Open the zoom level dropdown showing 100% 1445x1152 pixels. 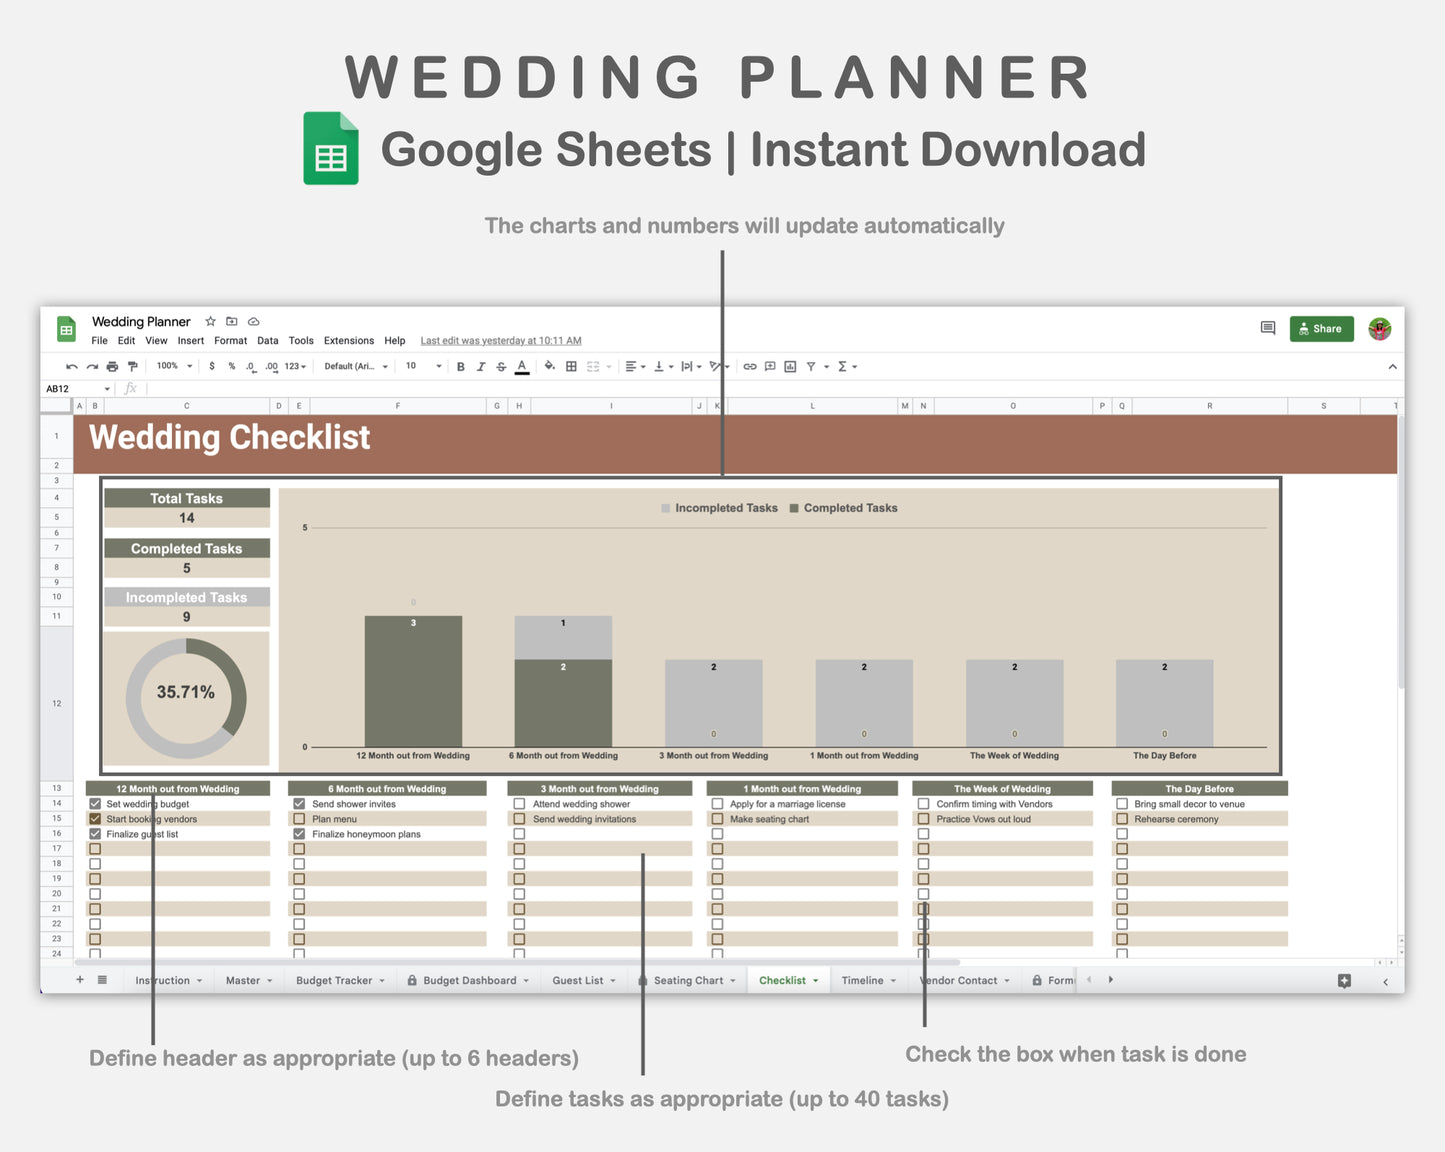pyautogui.click(x=172, y=366)
